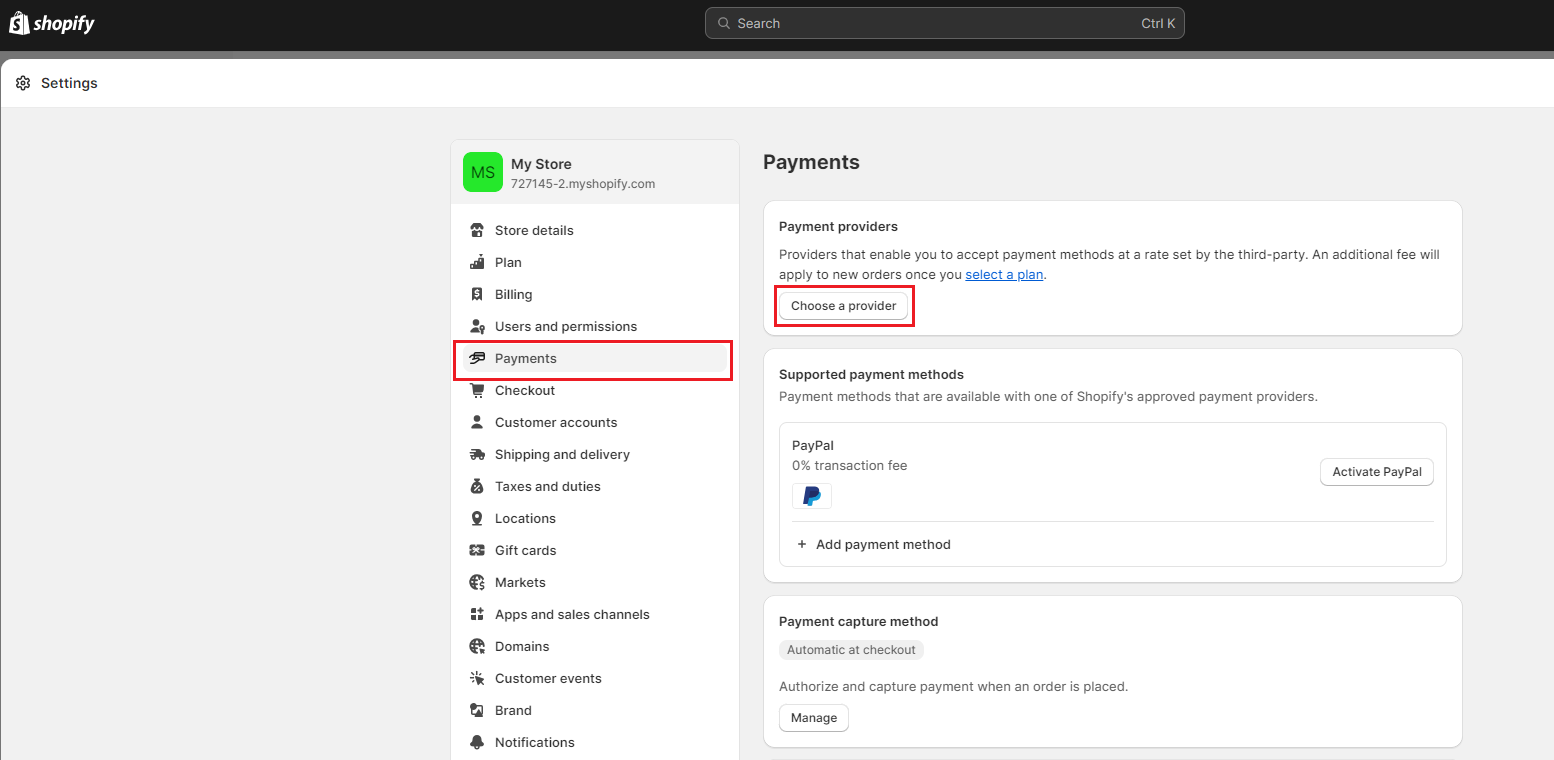The width and height of the screenshot is (1554, 760).
Task: Click the Payment capture method heading
Action: pos(858,621)
